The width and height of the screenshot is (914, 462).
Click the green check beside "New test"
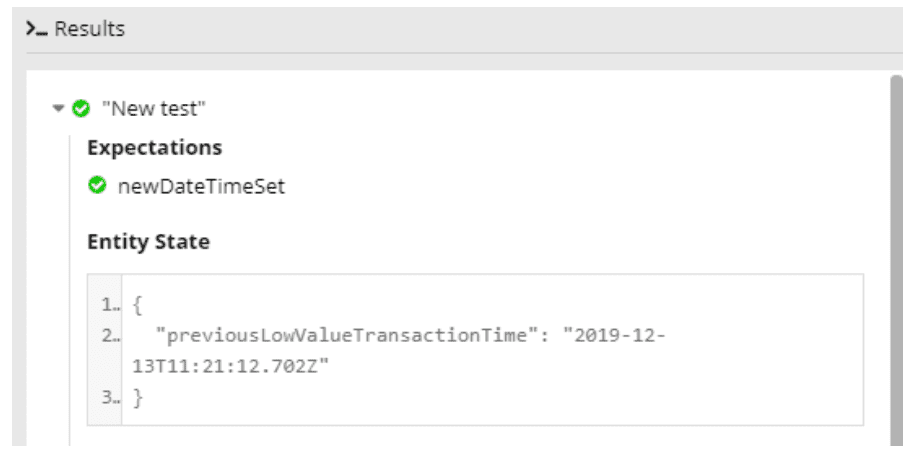81,108
